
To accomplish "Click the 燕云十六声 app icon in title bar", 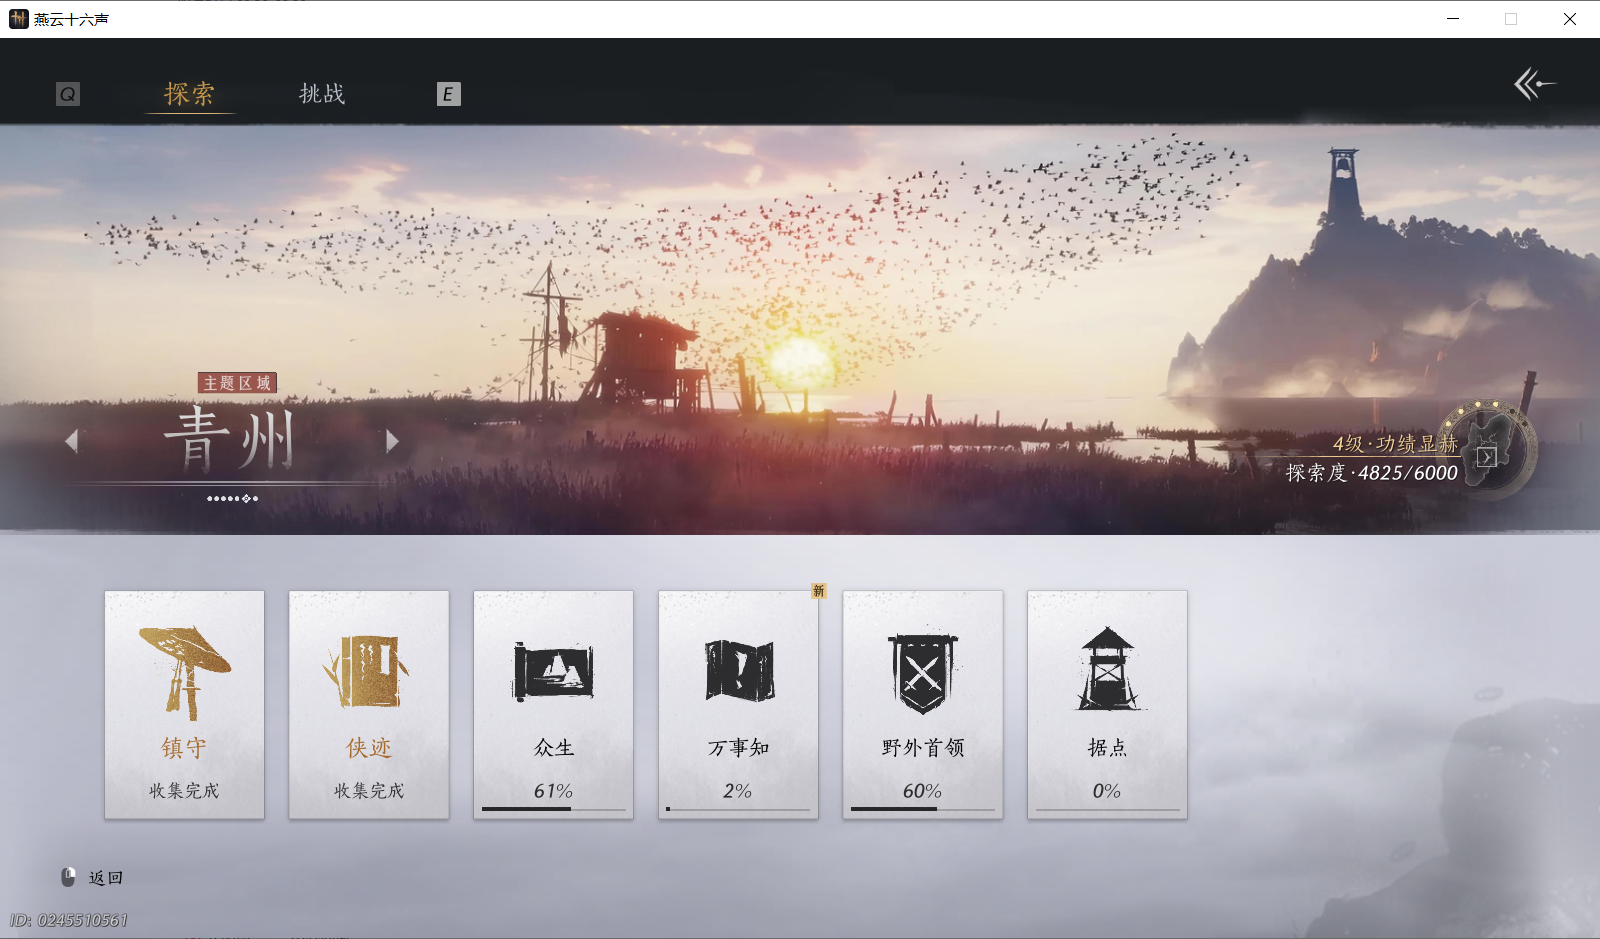I will point(18,19).
